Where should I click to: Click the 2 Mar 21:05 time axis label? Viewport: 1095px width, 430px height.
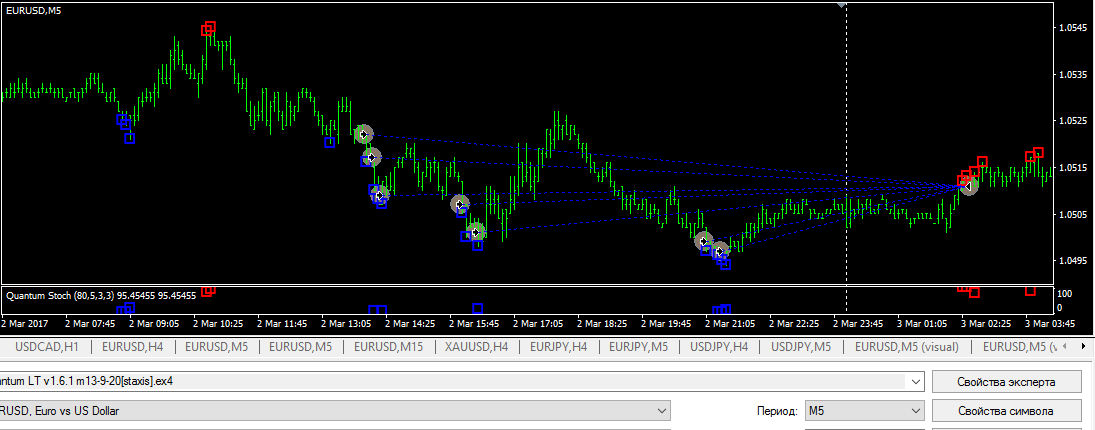(x=729, y=324)
